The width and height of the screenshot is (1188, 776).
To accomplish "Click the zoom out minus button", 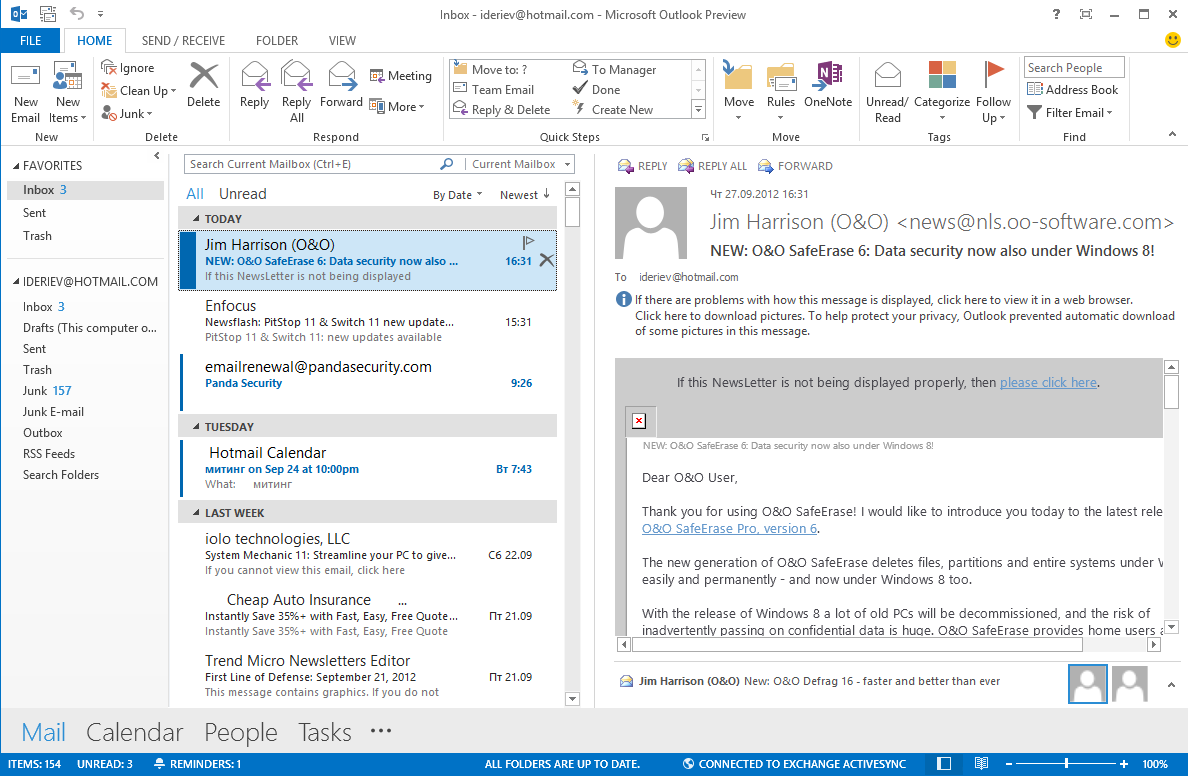I will pos(1008,764).
